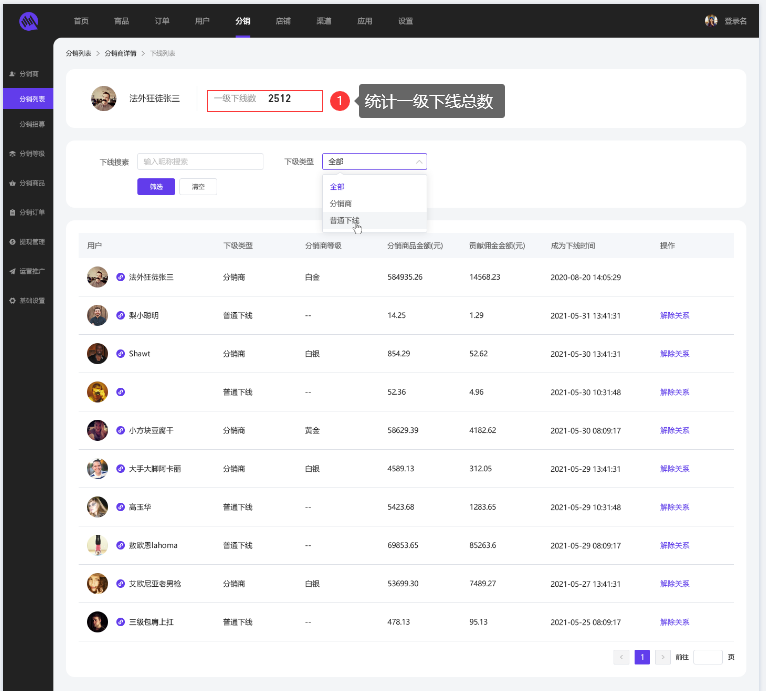The image size is (766, 691).
Task: Click the 分销商品 sidebar basket icon
Action: click(x=12, y=183)
